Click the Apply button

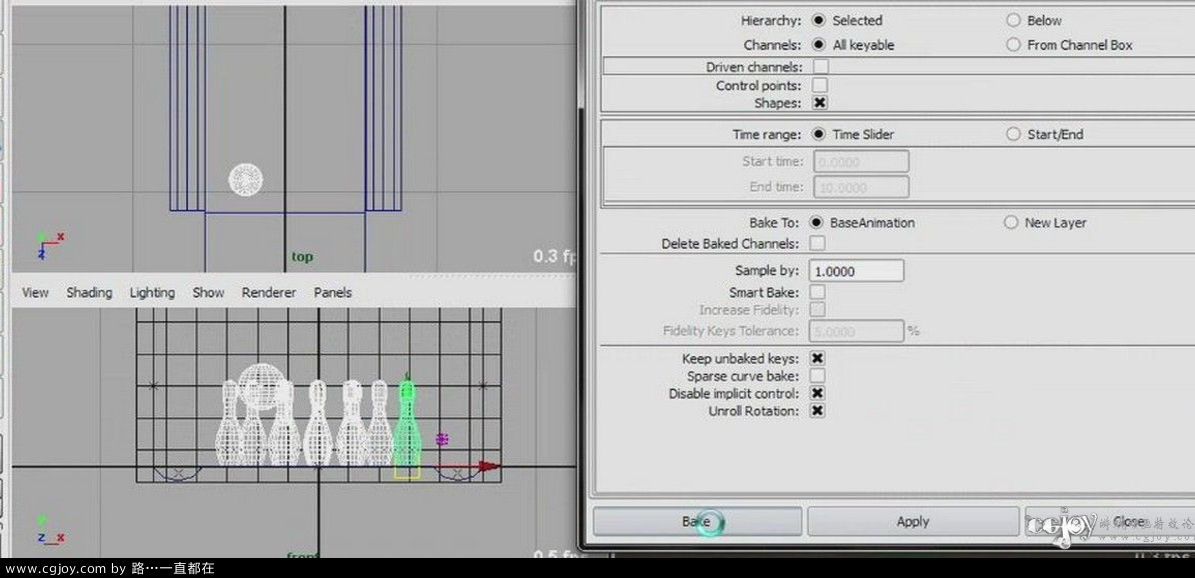[x=912, y=521]
